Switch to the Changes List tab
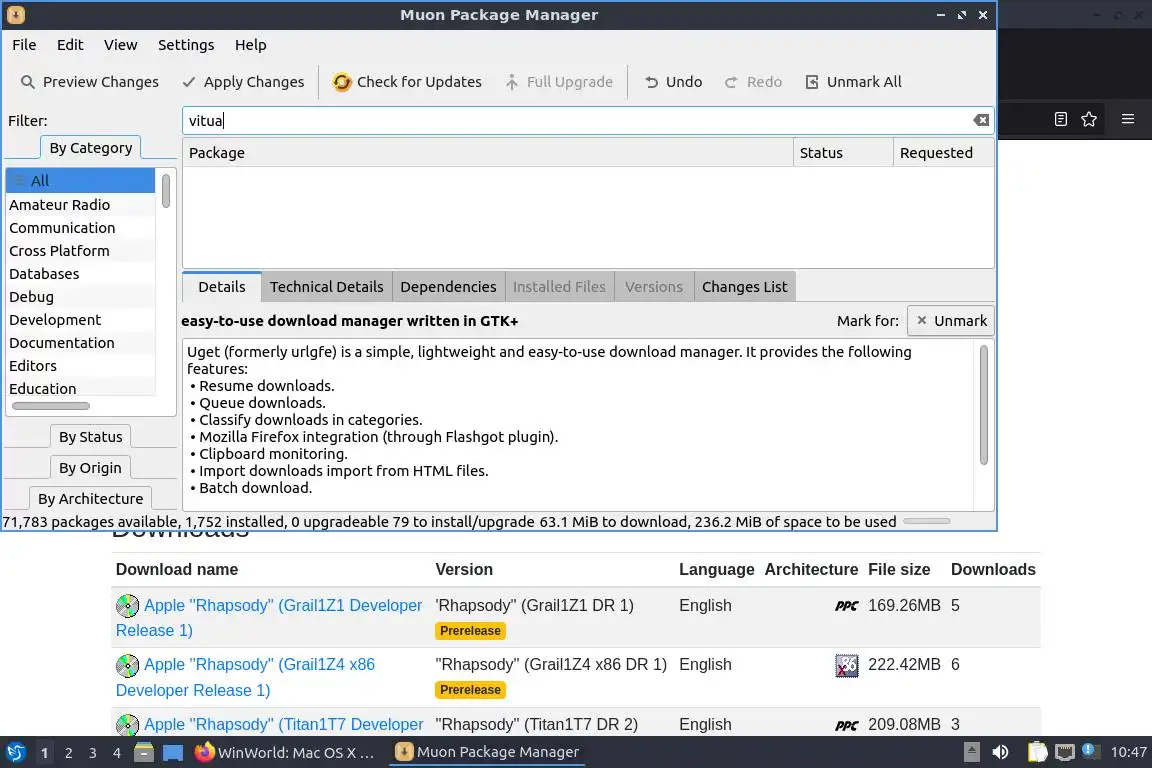Screen dimensions: 1152x768 744,287
